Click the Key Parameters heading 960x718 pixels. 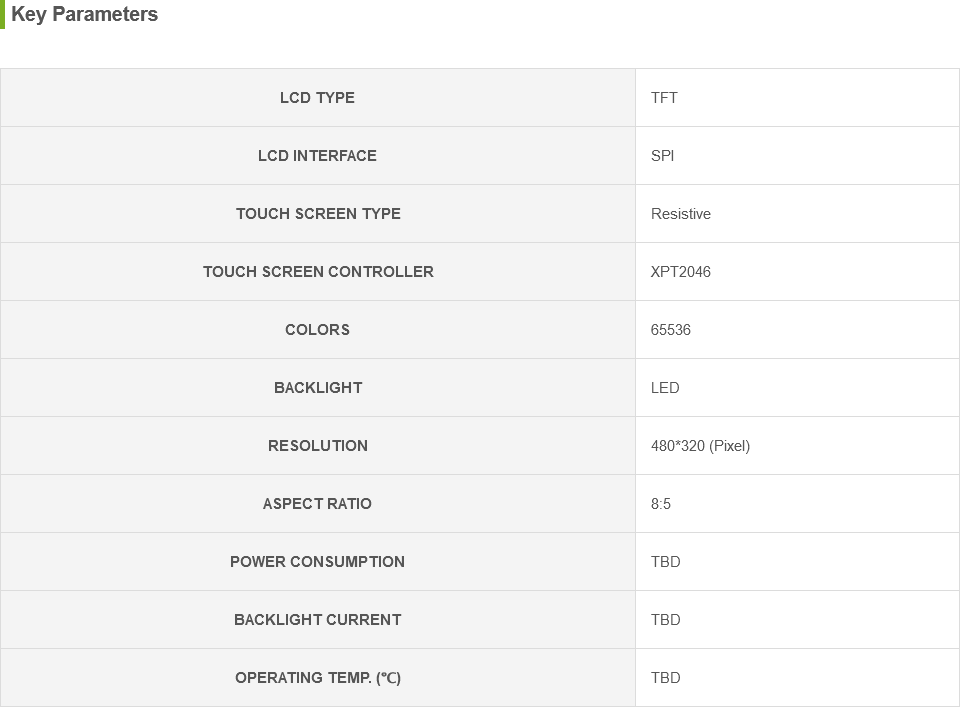pos(84,14)
